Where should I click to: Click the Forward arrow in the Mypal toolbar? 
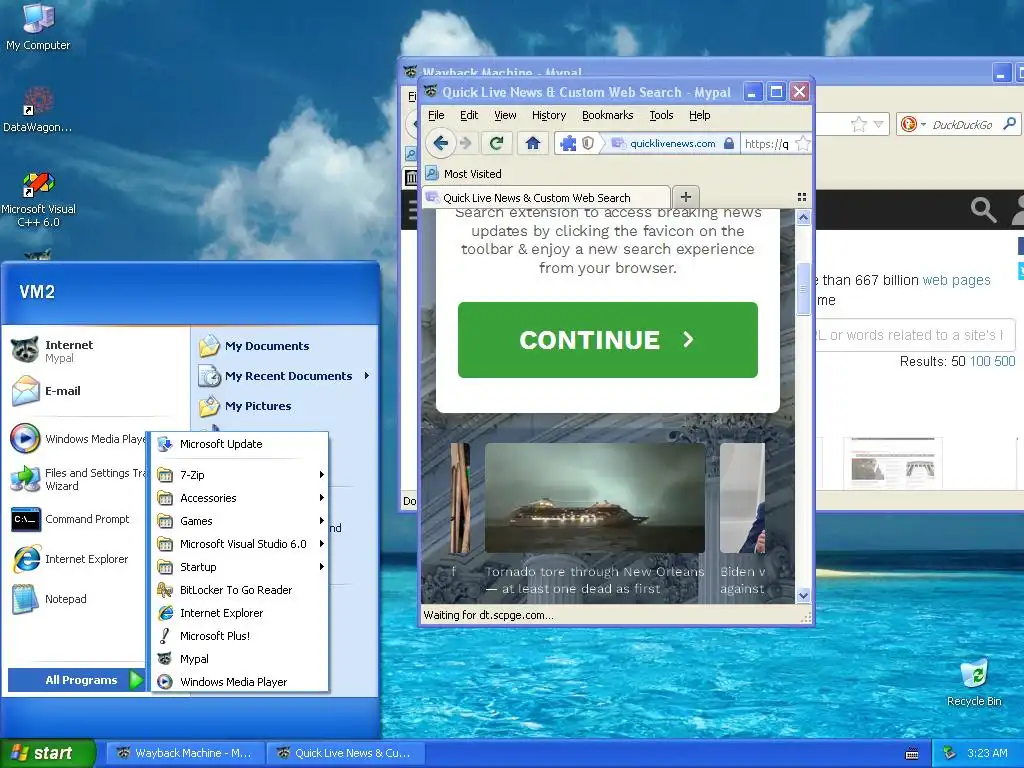466,143
